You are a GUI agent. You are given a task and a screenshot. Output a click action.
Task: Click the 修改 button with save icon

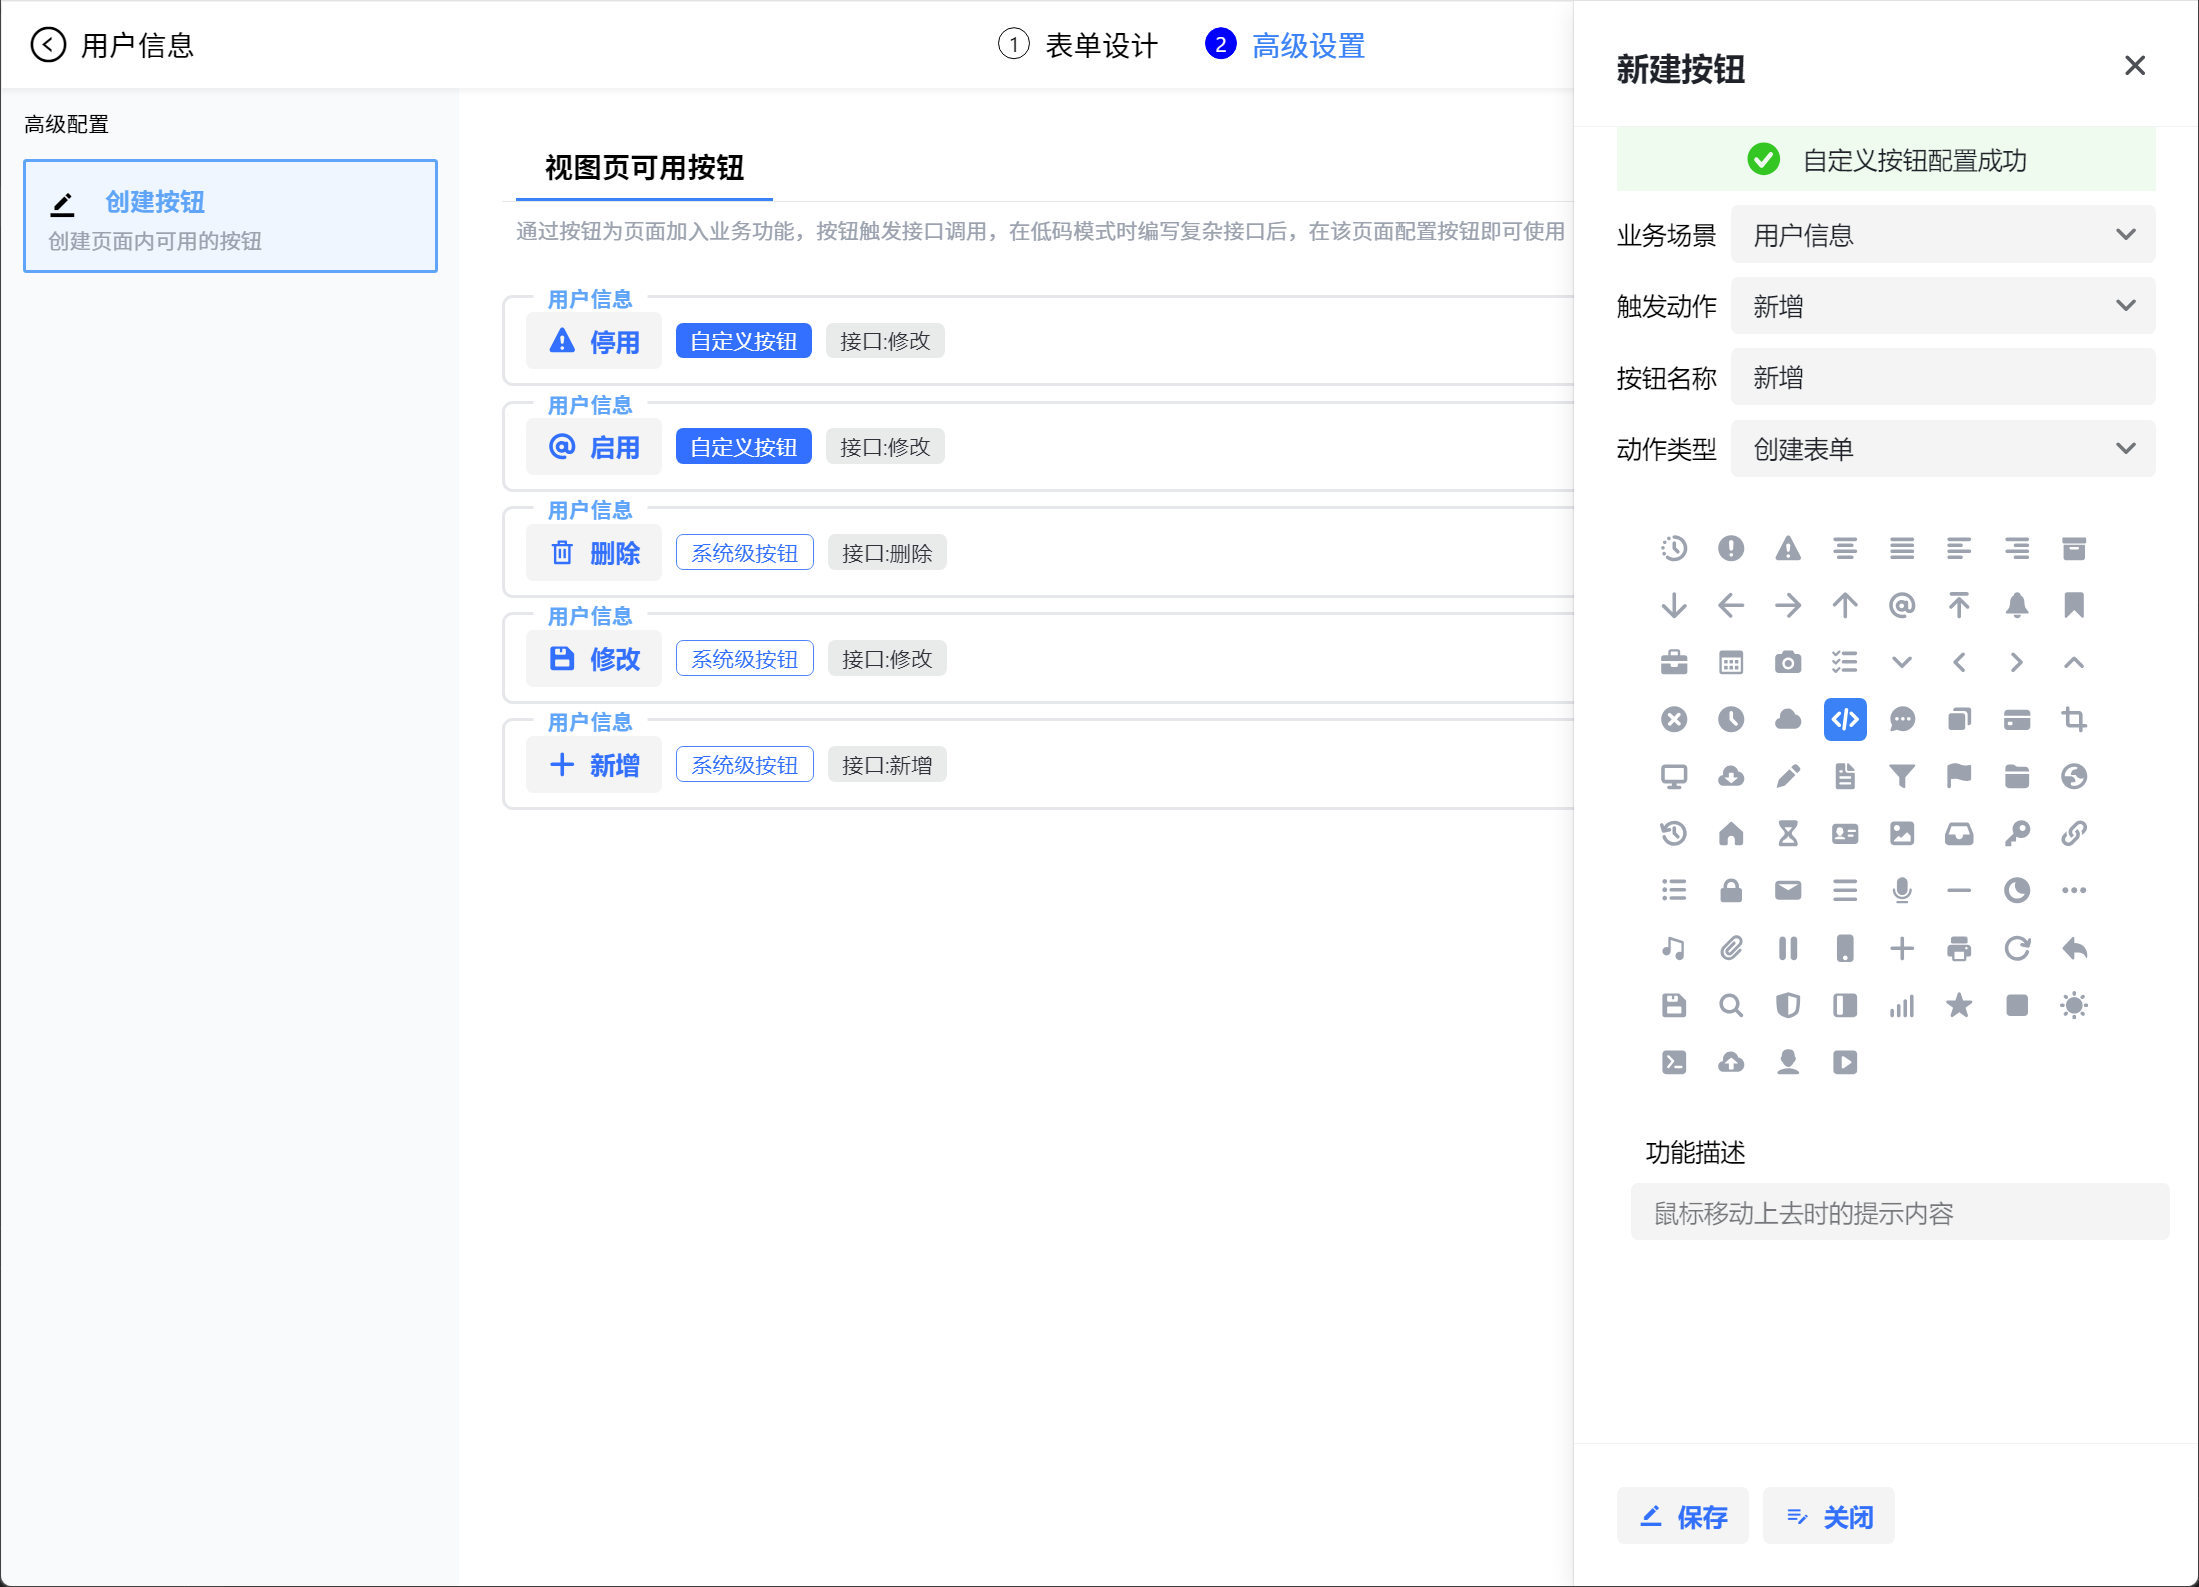coord(594,659)
